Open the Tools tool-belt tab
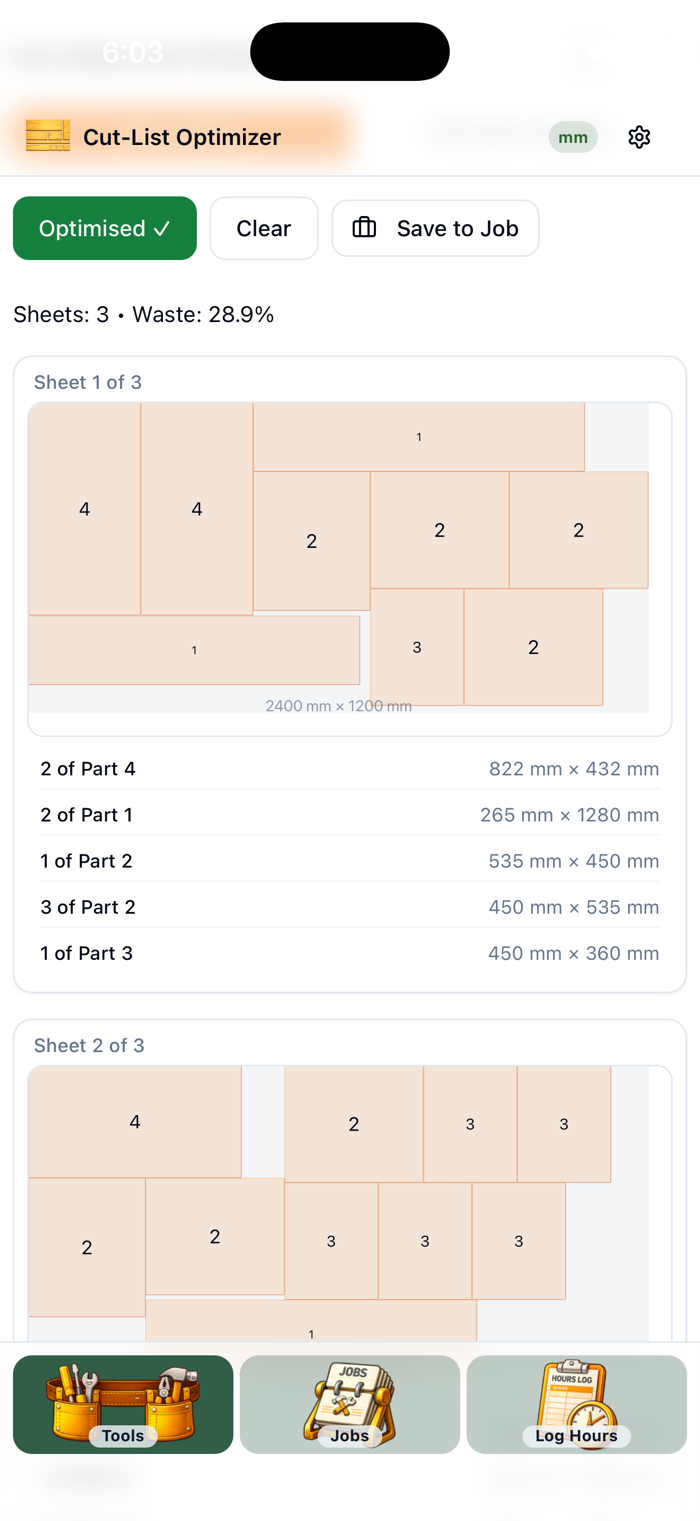Viewport: 700px width, 1521px height. pyautogui.click(x=123, y=1404)
